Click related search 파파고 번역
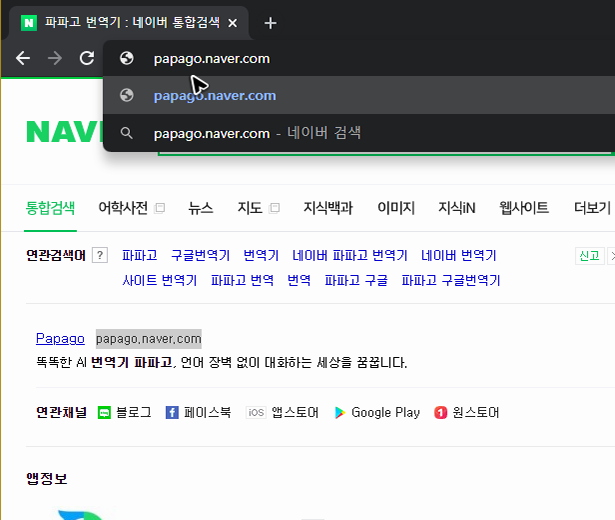This screenshot has width=615, height=520. (242, 280)
